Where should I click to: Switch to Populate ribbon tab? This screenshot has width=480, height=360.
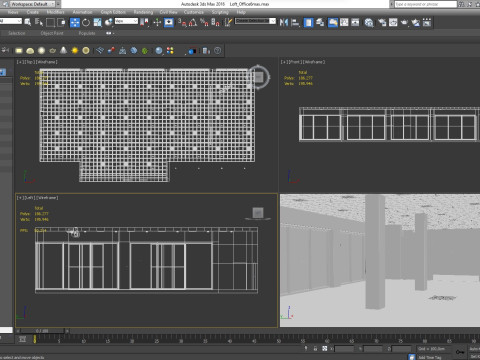tap(87, 33)
